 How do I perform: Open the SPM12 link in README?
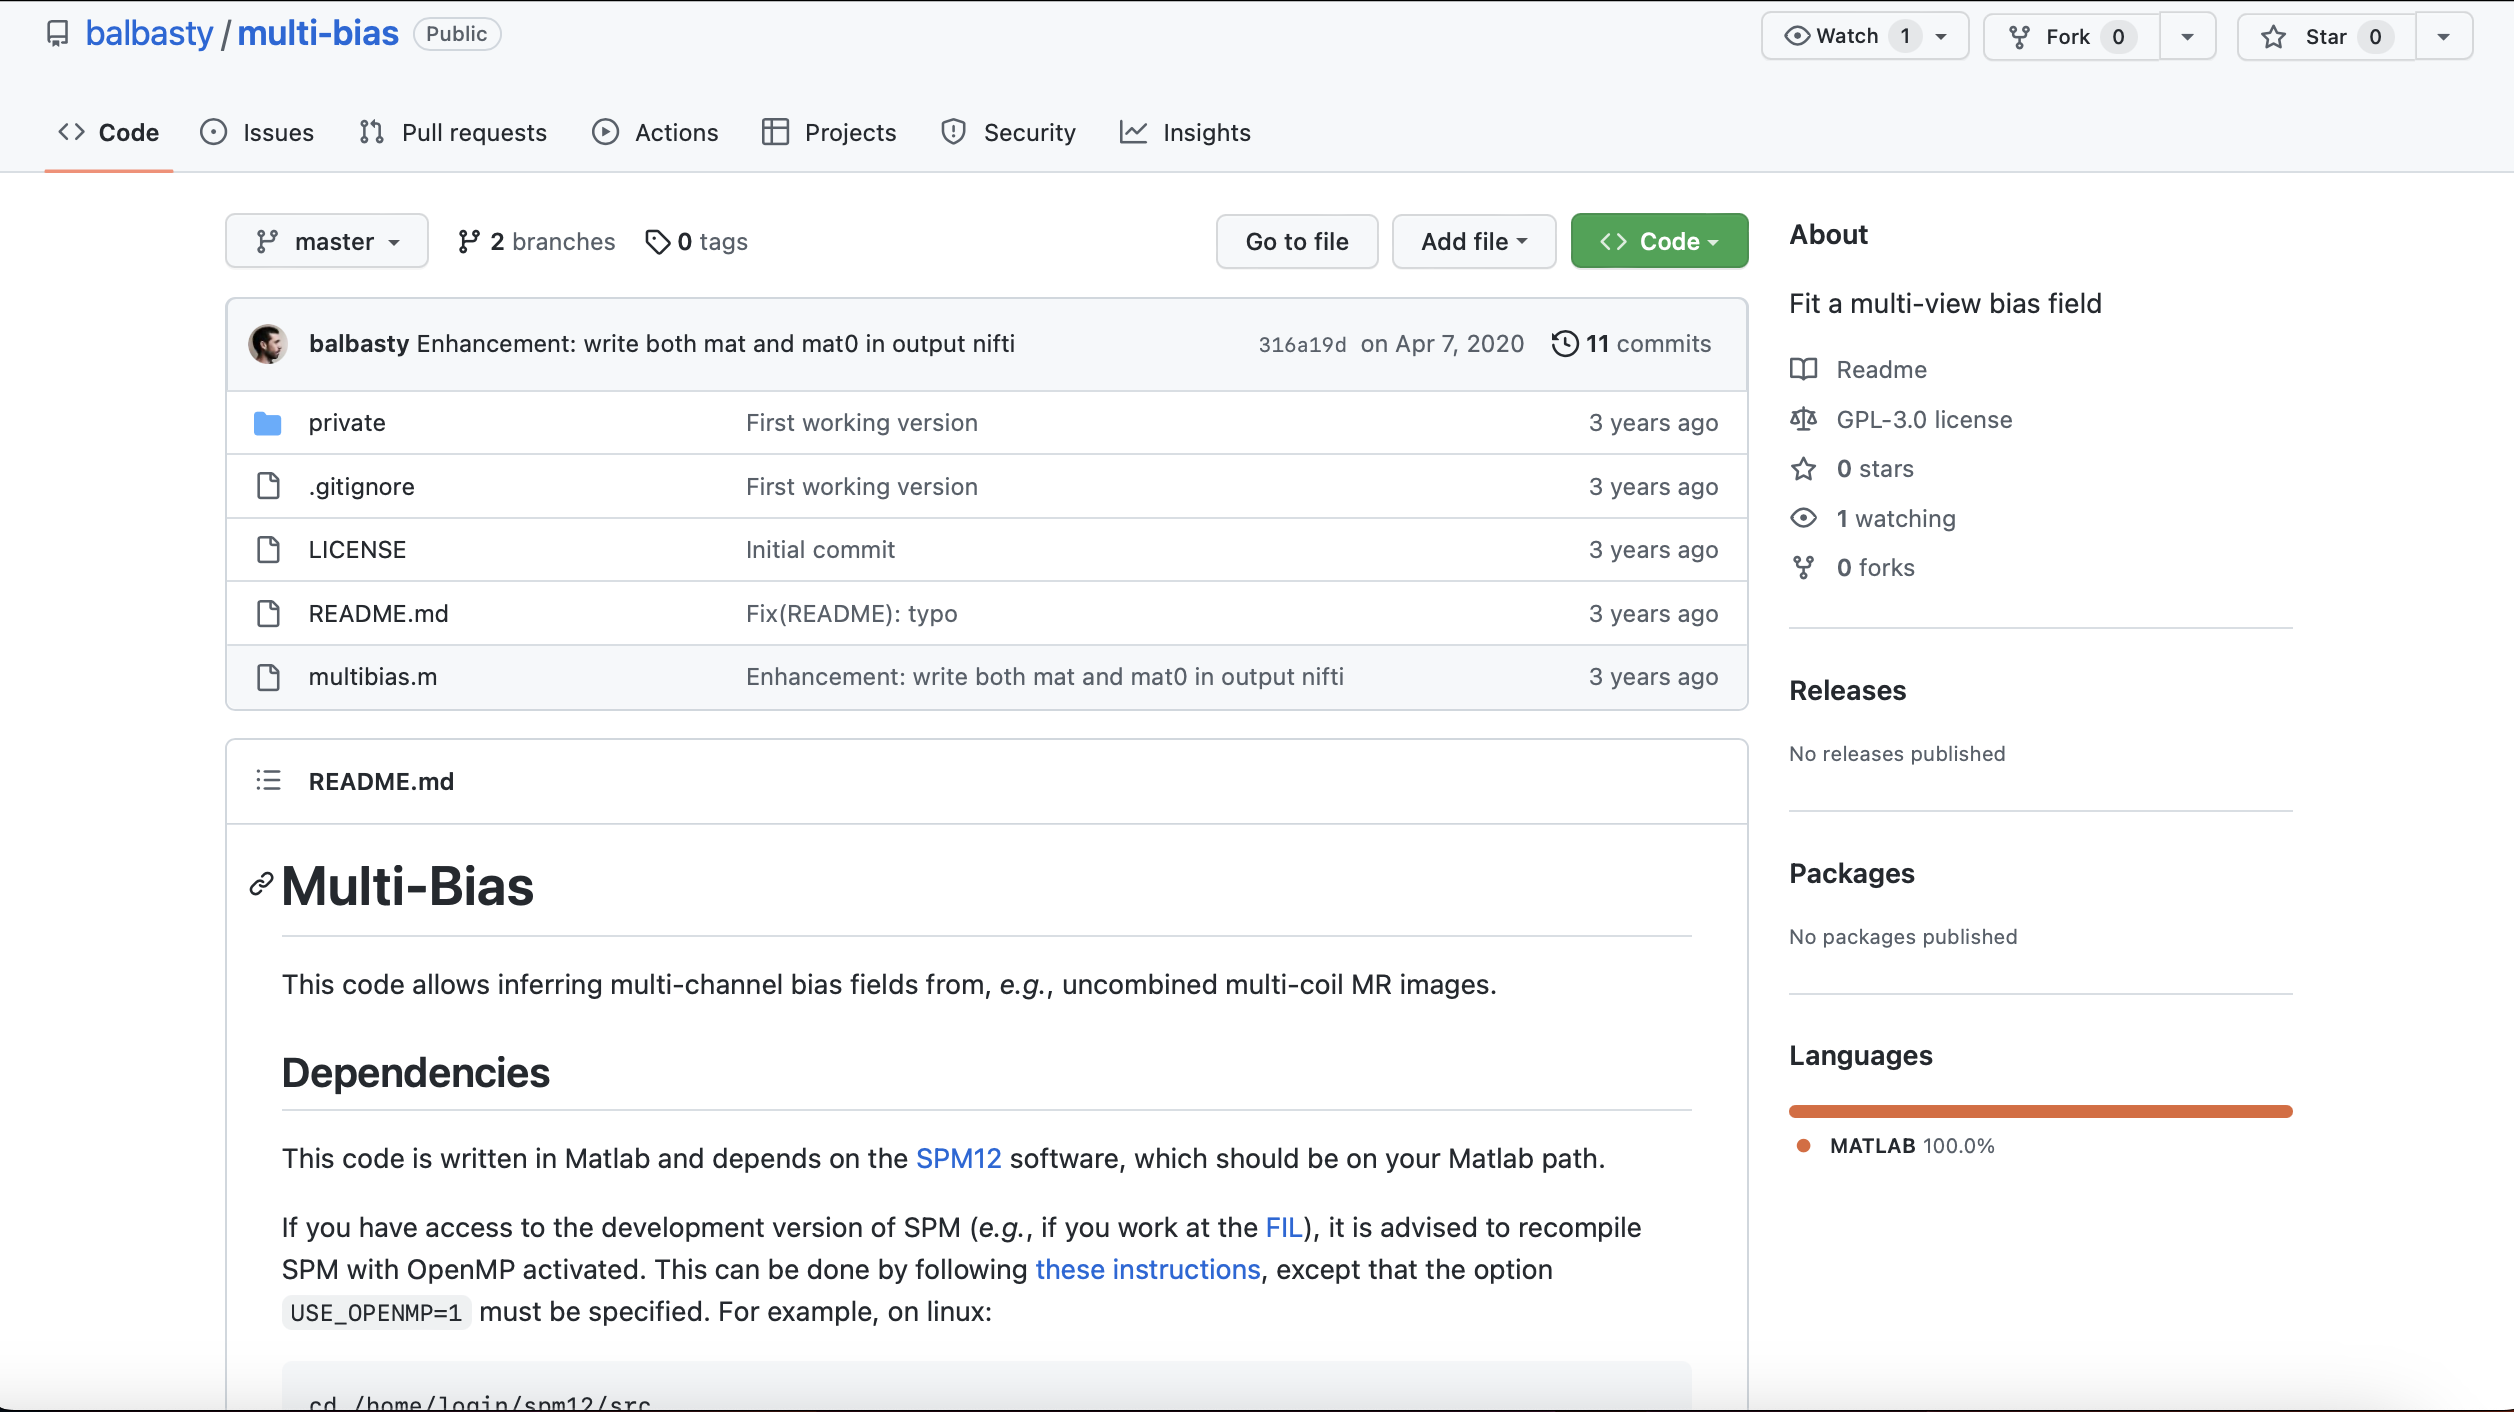[x=958, y=1159]
